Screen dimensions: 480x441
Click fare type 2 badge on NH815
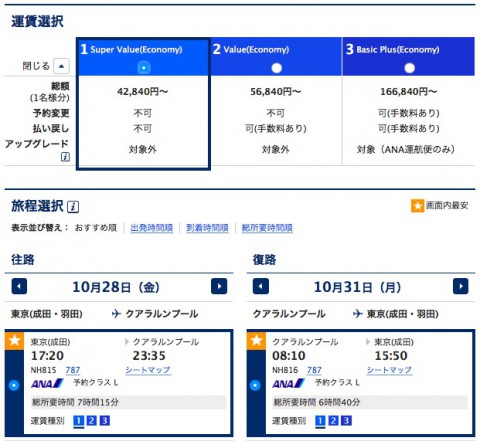pyautogui.click(x=91, y=421)
